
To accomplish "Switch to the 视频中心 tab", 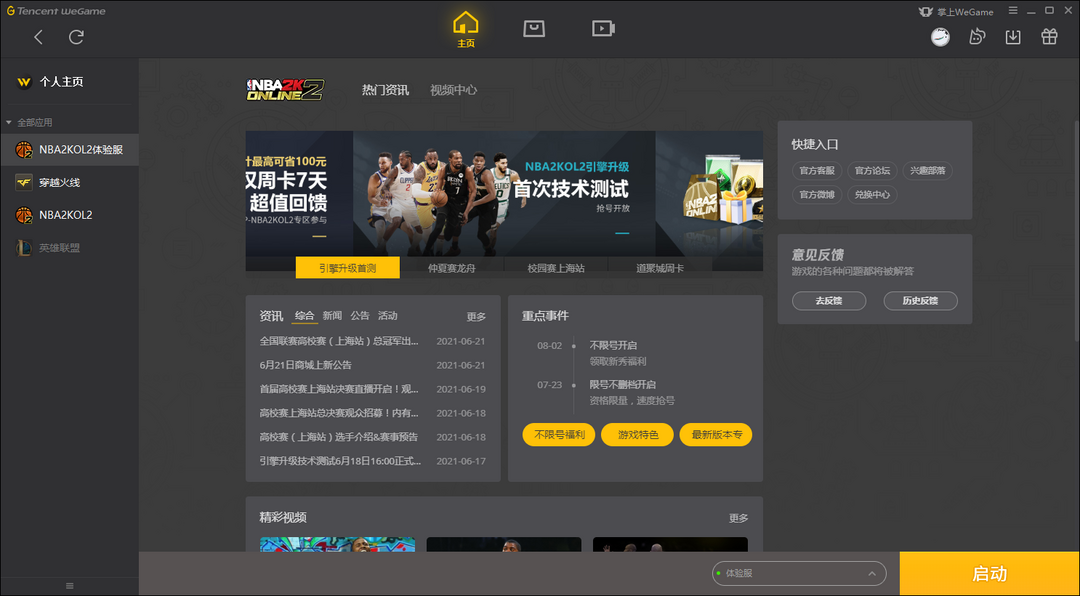I will point(453,90).
